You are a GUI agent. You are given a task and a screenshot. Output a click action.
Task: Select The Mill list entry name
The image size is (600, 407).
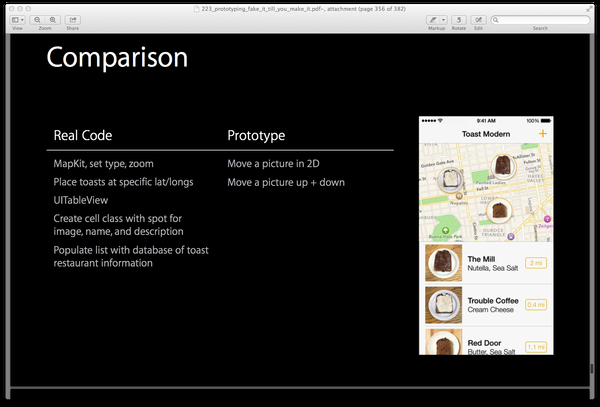pyautogui.click(x=481, y=259)
